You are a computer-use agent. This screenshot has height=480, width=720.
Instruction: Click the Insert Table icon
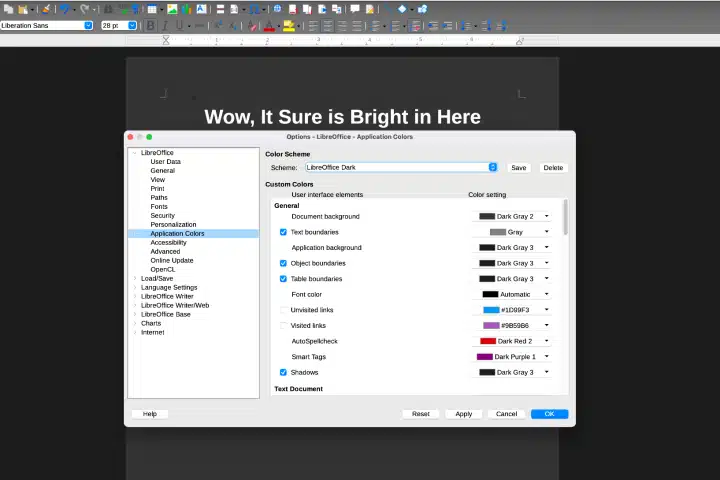150,9
